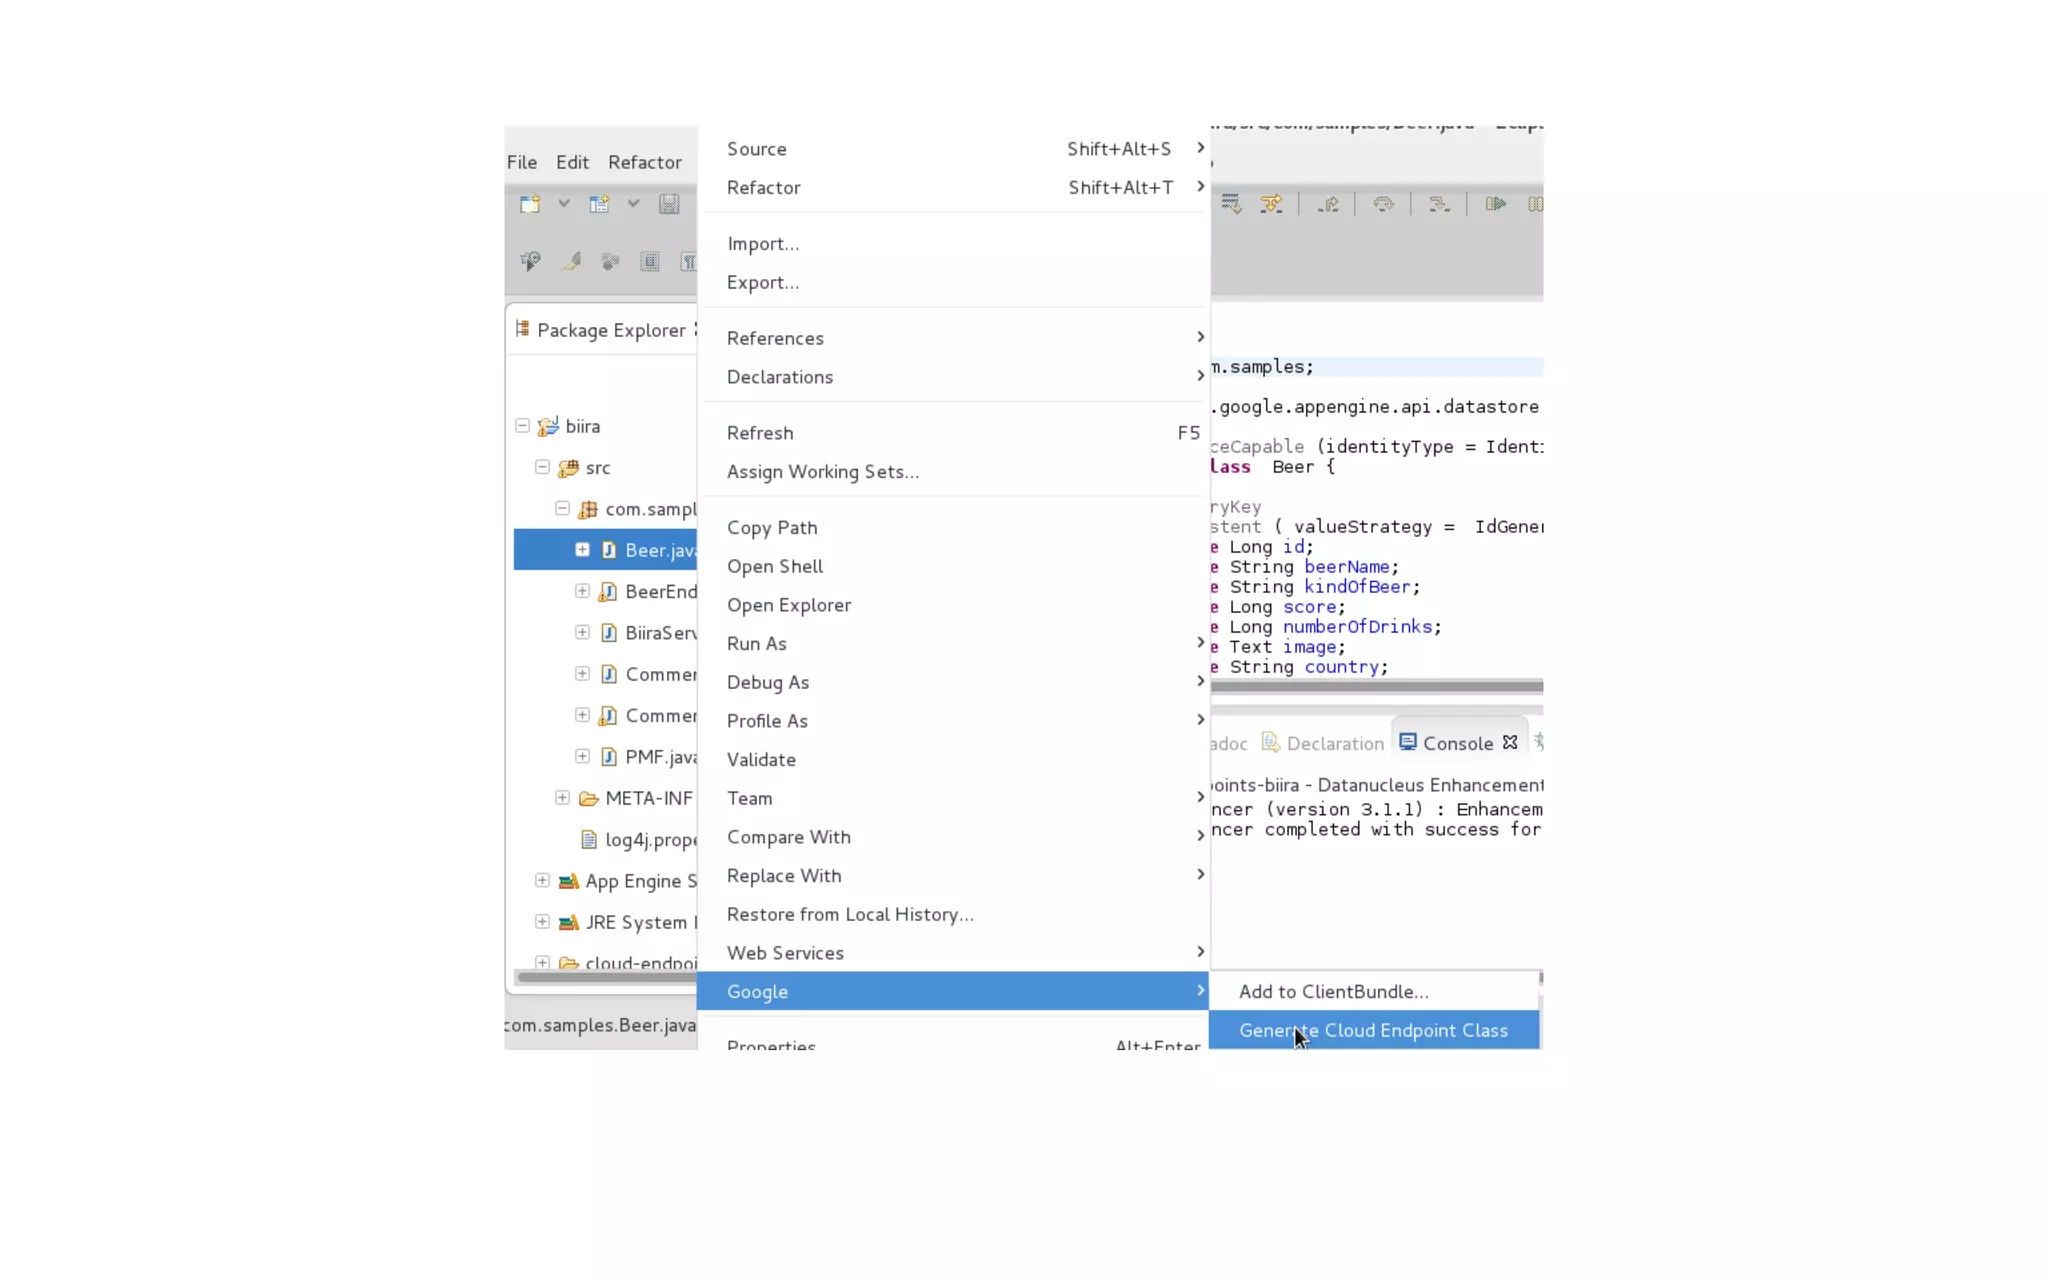Viewport: 2048px width, 1280px height.
Task: Click the Resume debug toolbar icon
Action: [1495, 204]
